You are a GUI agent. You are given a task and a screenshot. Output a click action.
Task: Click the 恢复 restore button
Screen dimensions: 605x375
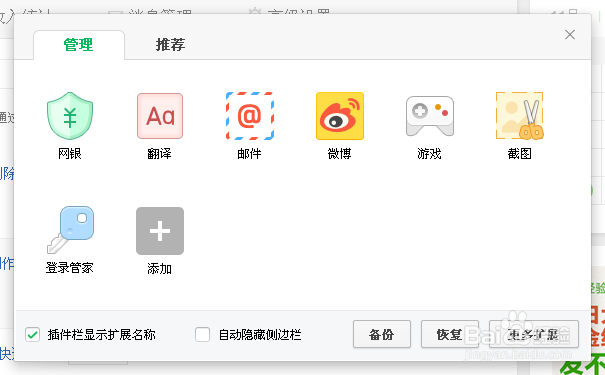coord(450,334)
